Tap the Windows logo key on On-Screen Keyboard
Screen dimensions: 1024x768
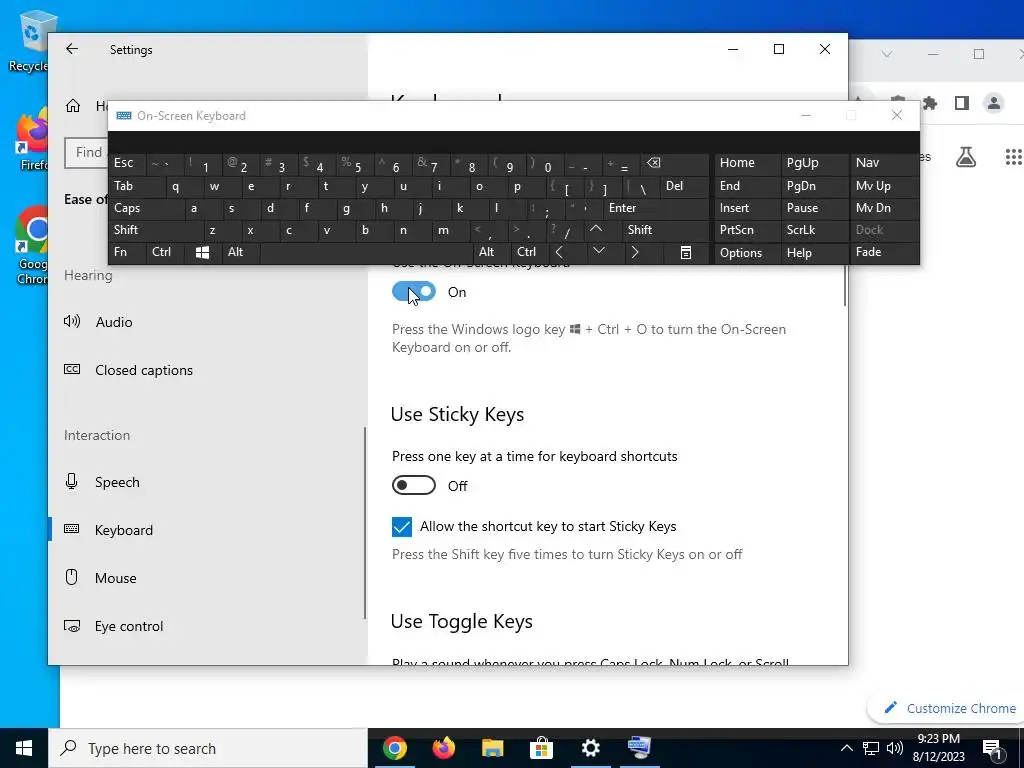202,253
